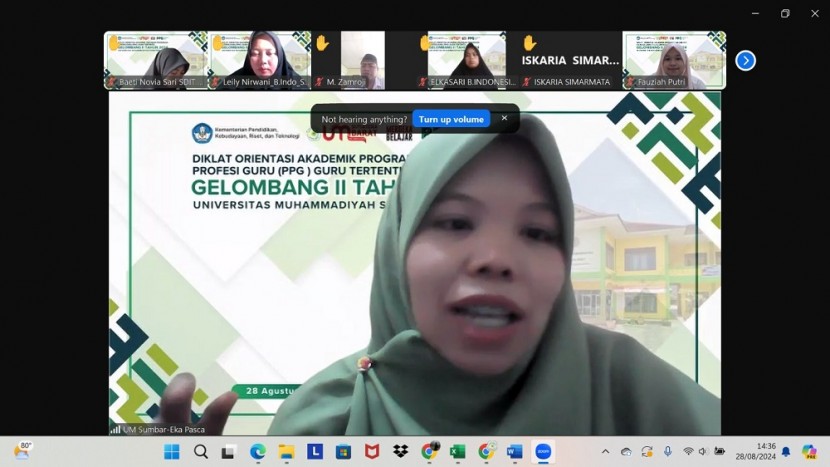Open the blue L app on taskbar

pos(315,452)
